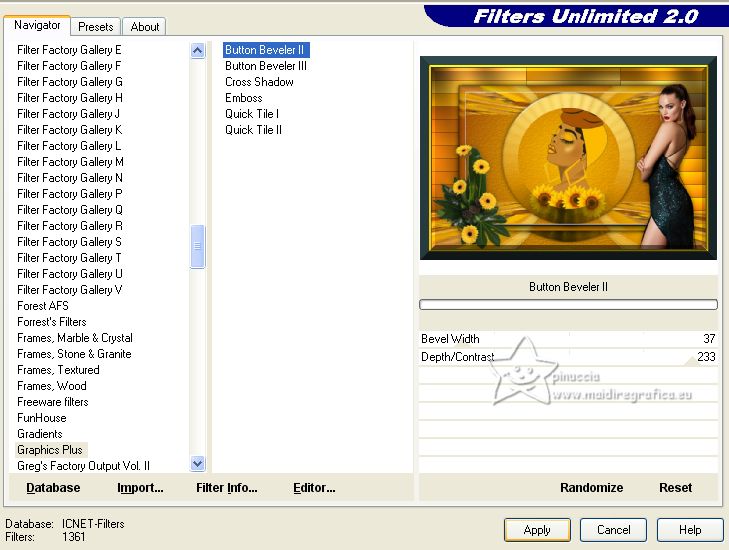Click the category list scrollbar thumb
729x550 pixels.
click(198, 246)
